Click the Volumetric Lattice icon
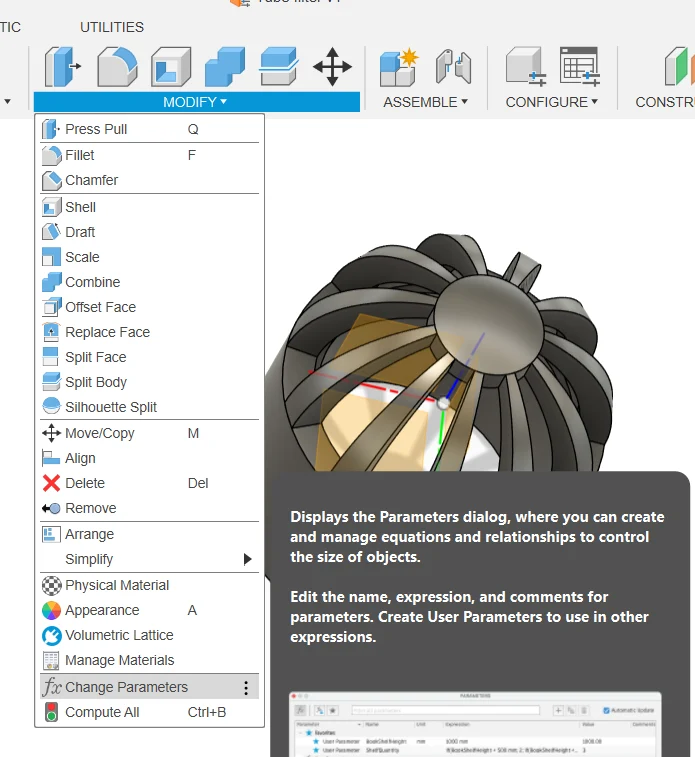The height and width of the screenshot is (757, 695). pos(52,636)
